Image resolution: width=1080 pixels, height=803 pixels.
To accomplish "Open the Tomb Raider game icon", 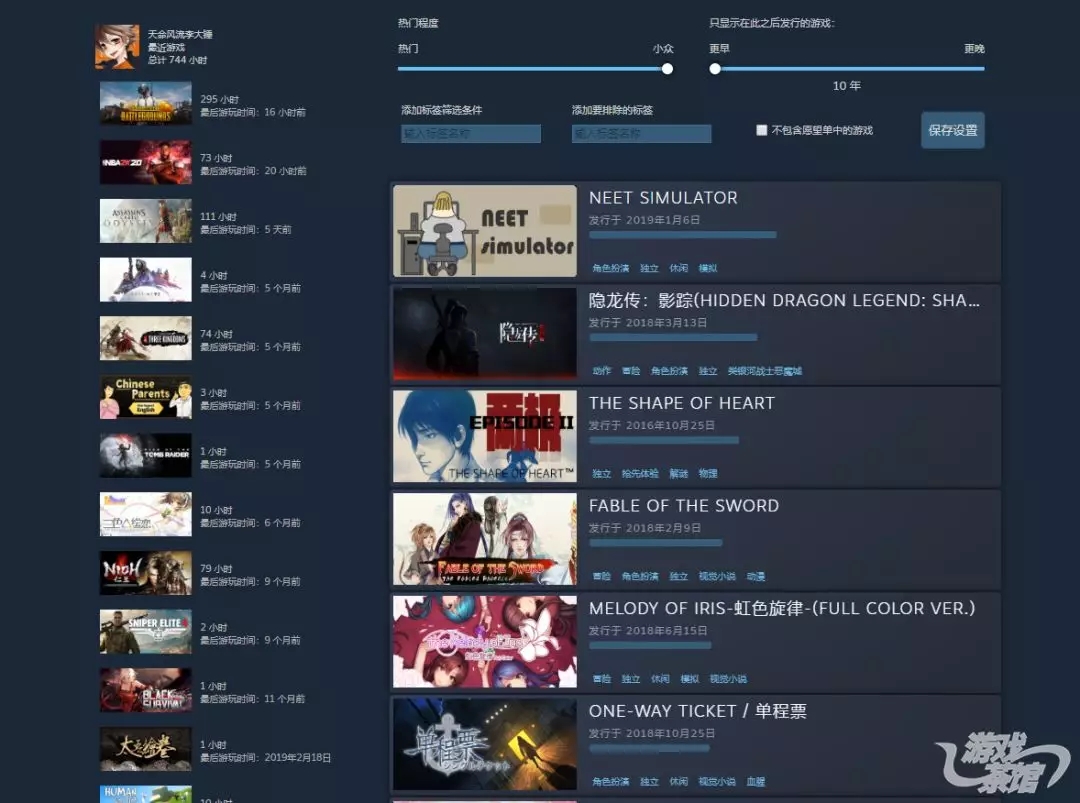I will coord(145,456).
